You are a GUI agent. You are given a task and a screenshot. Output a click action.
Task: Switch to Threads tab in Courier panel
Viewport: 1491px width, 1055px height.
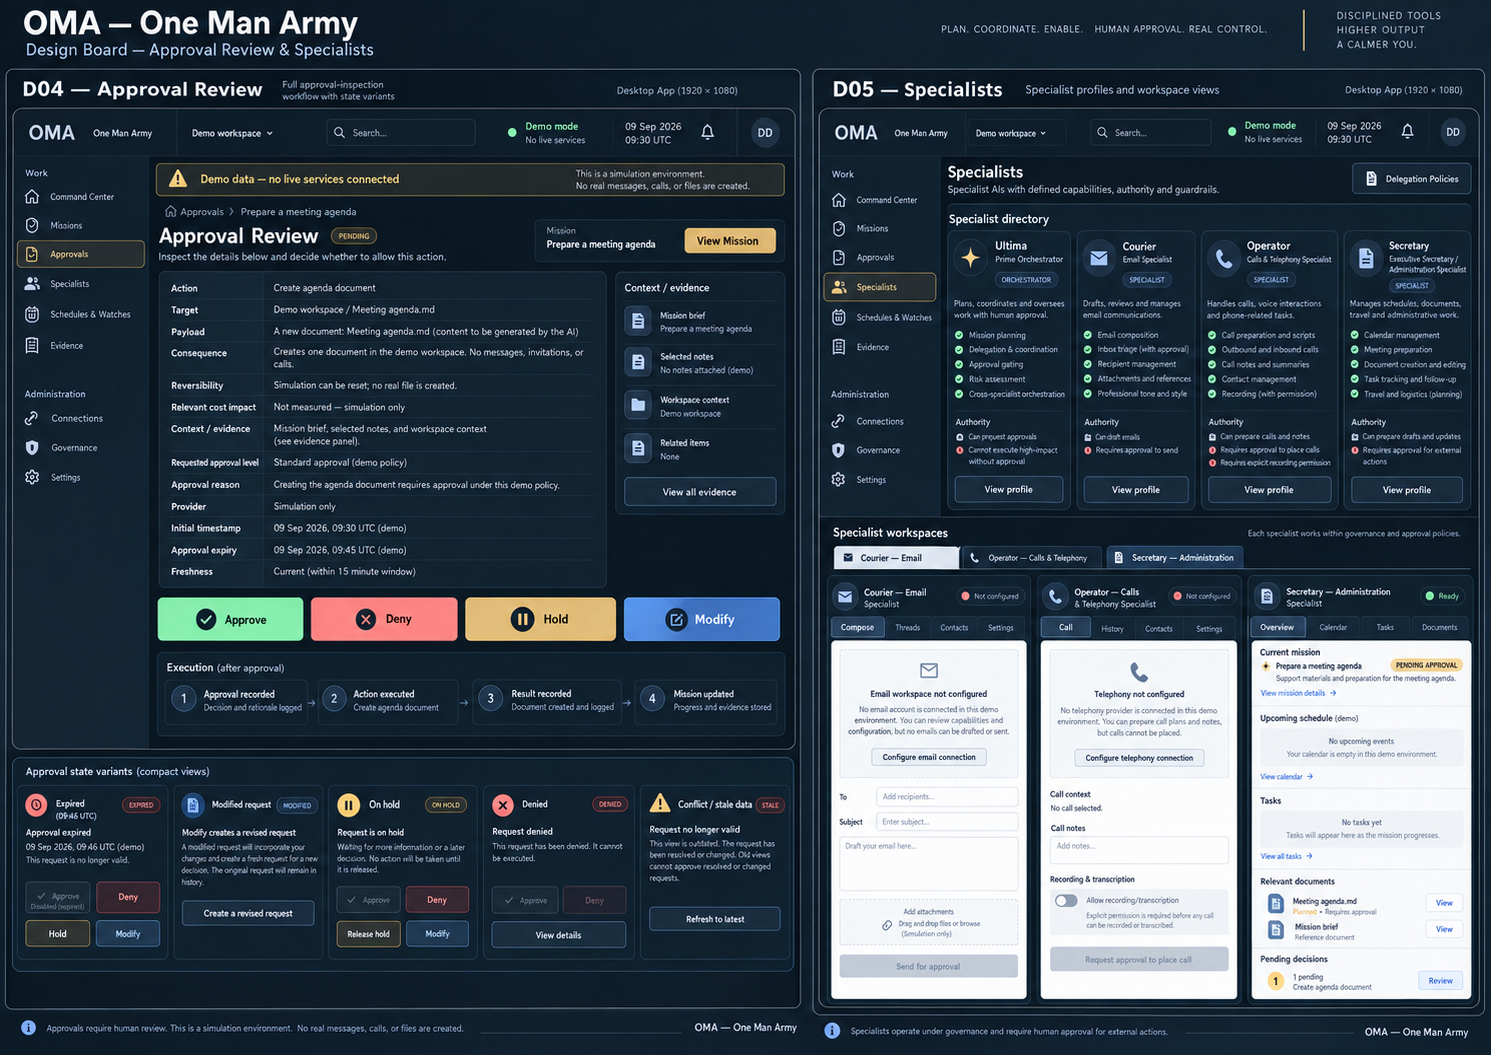coord(908,628)
